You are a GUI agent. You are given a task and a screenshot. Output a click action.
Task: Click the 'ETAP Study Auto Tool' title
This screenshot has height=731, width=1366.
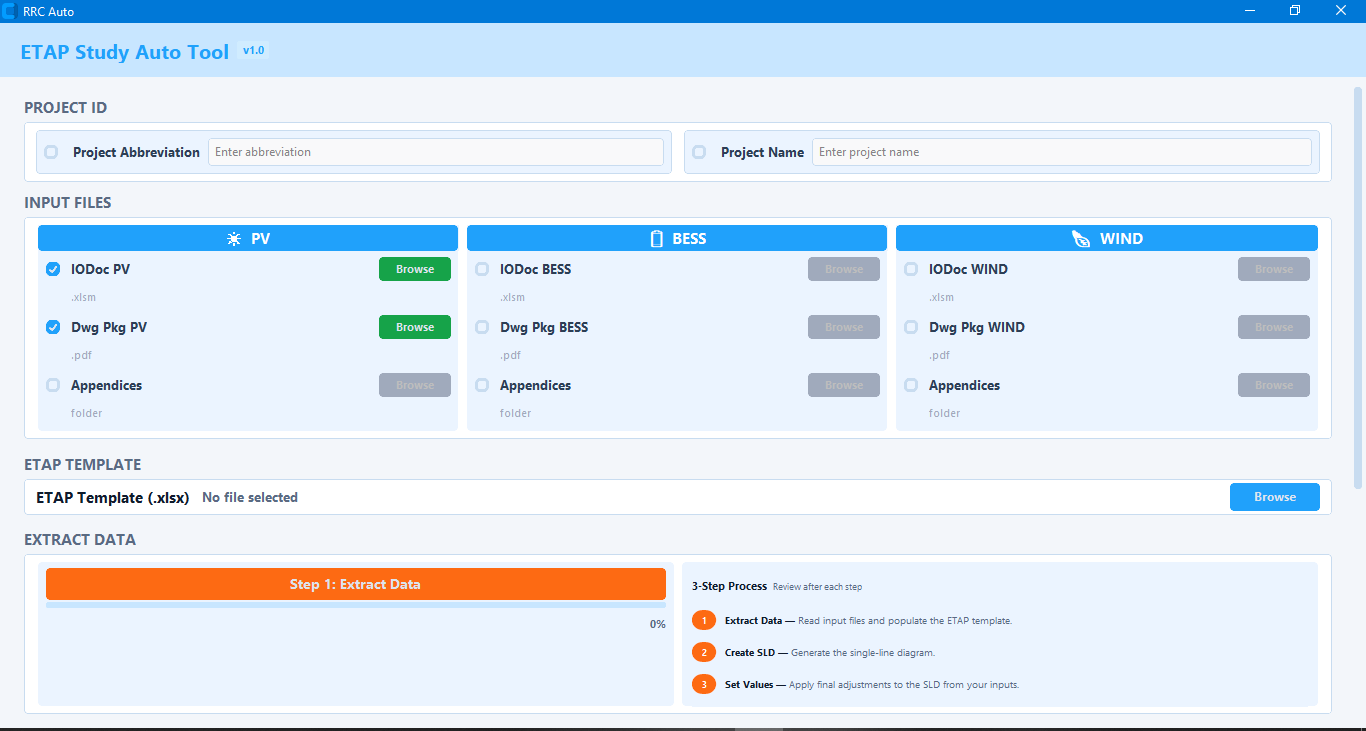[125, 52]
